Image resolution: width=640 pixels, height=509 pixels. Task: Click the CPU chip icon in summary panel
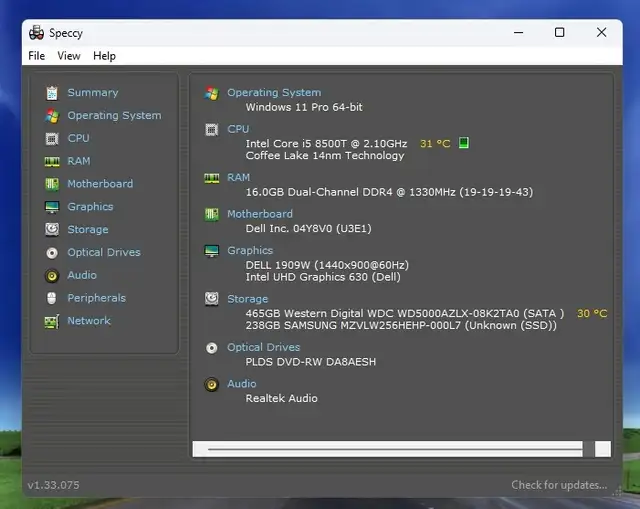click(211, 130)
